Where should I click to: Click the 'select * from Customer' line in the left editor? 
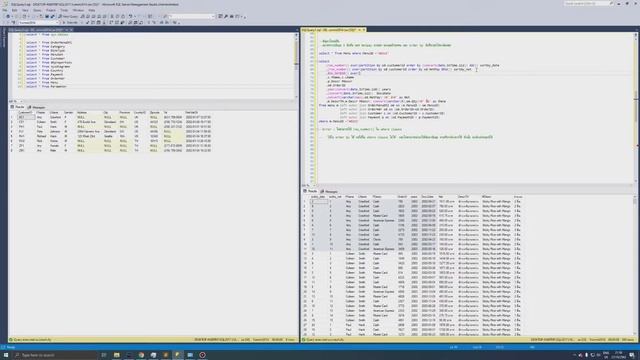tap(45, 58)
